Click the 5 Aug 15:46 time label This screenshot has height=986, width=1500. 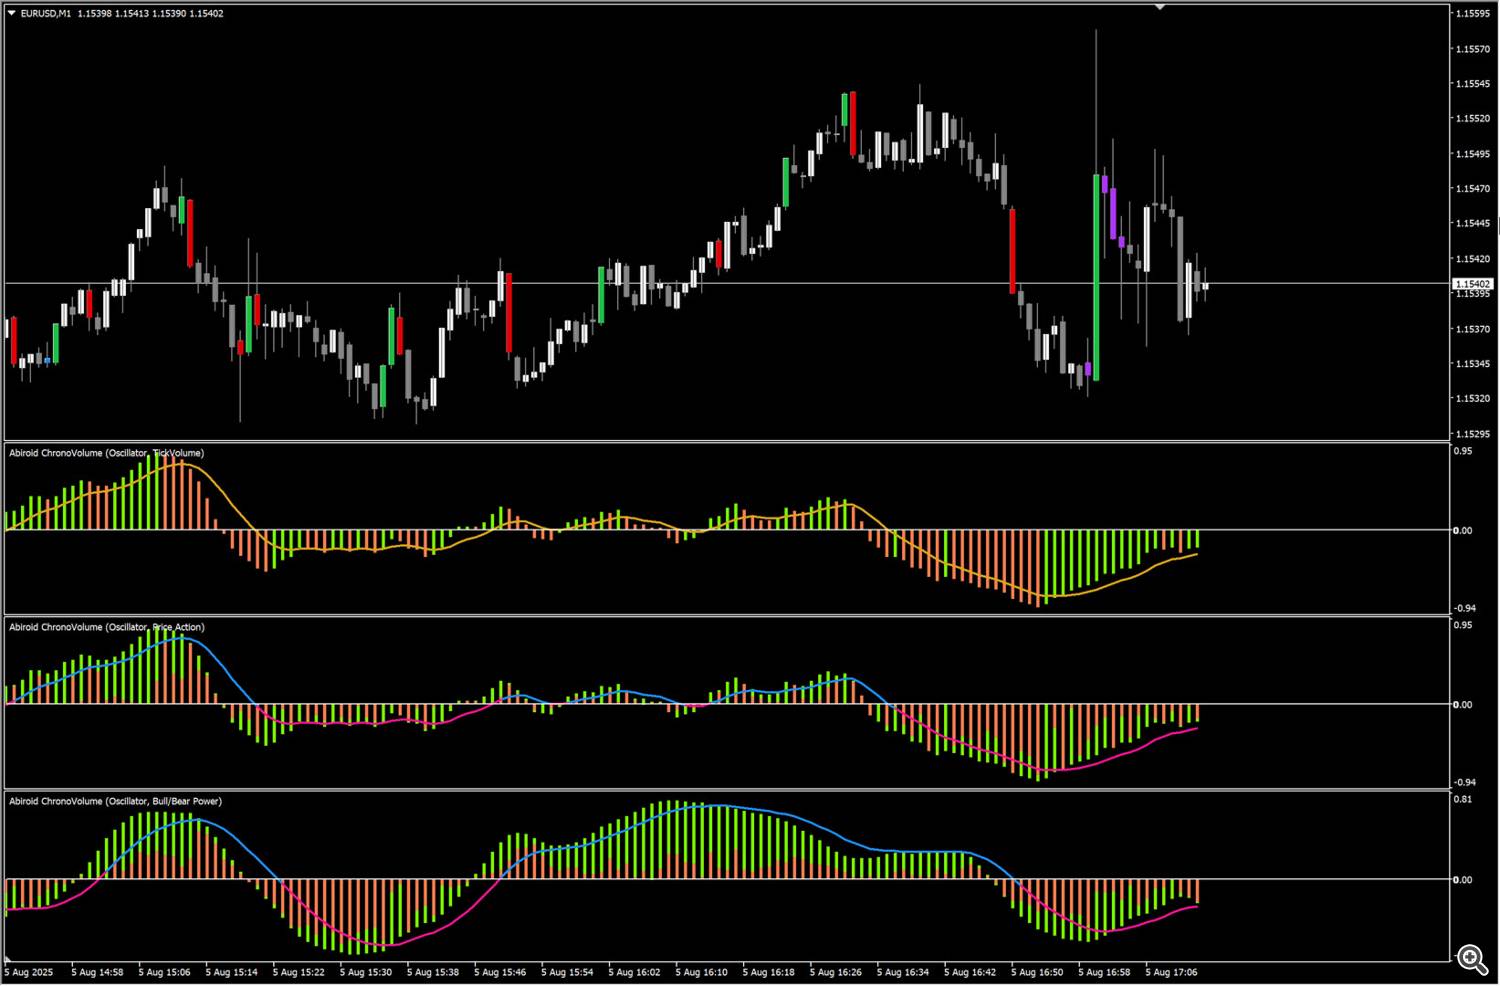pos(500,972)
